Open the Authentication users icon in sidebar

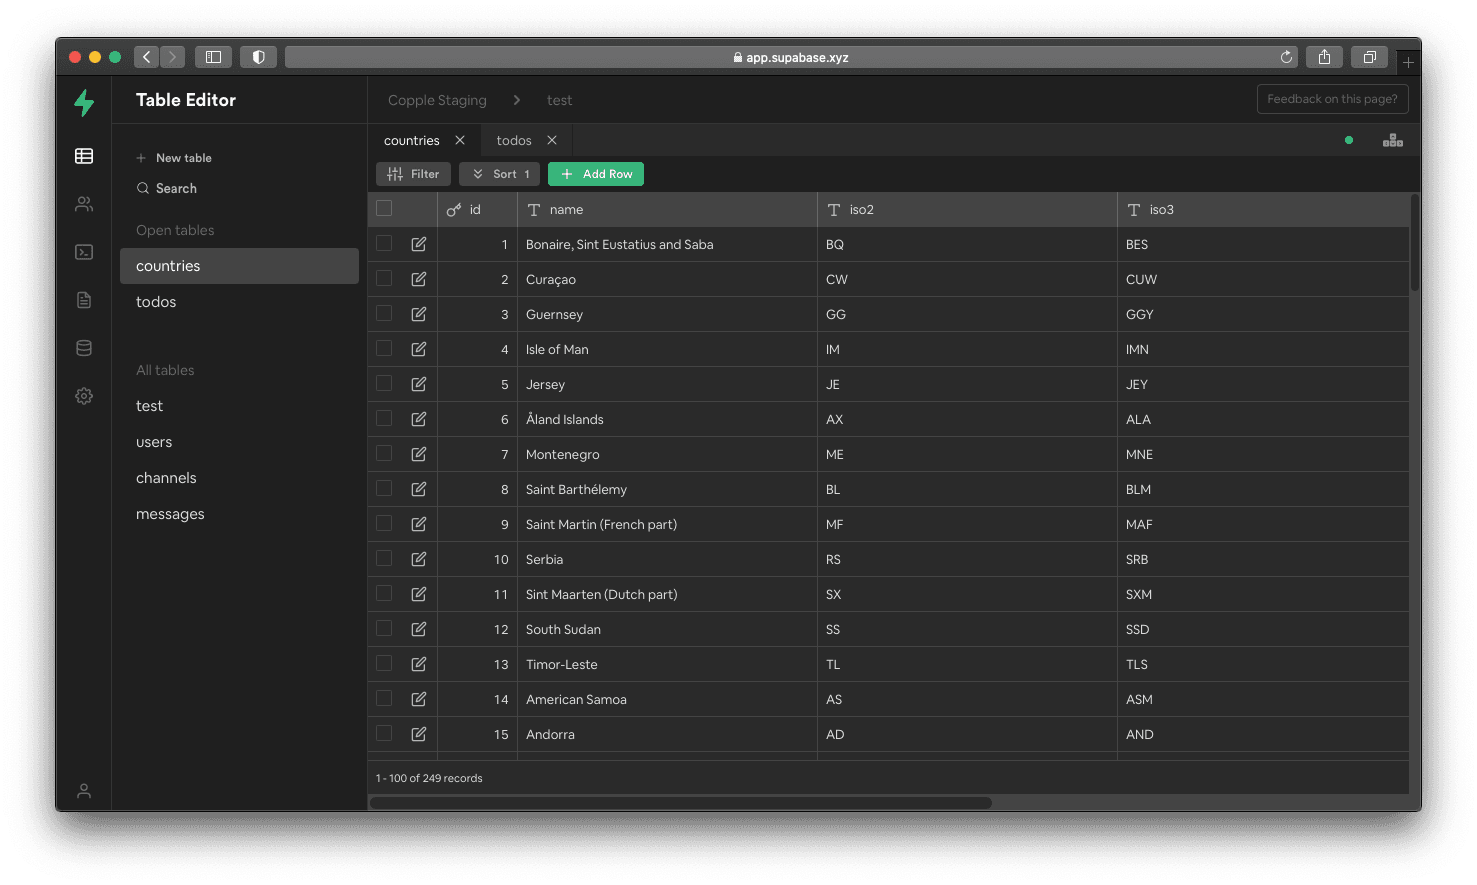pyautogui.click(x=84, y=204)
